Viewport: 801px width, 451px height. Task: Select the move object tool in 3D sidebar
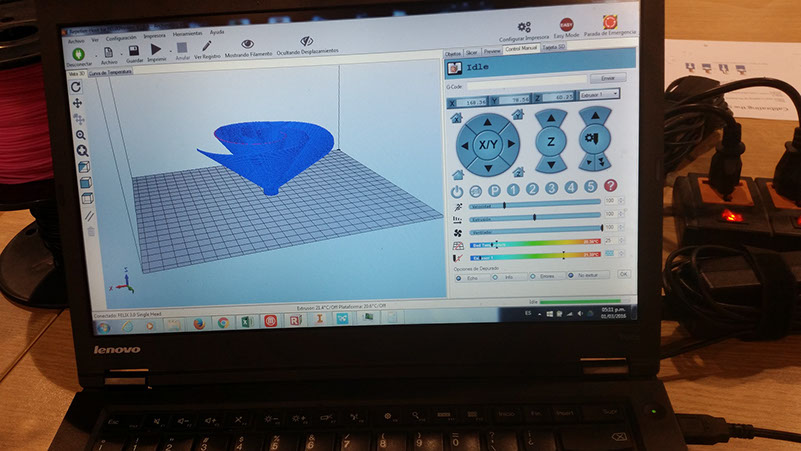coord(79,119)
